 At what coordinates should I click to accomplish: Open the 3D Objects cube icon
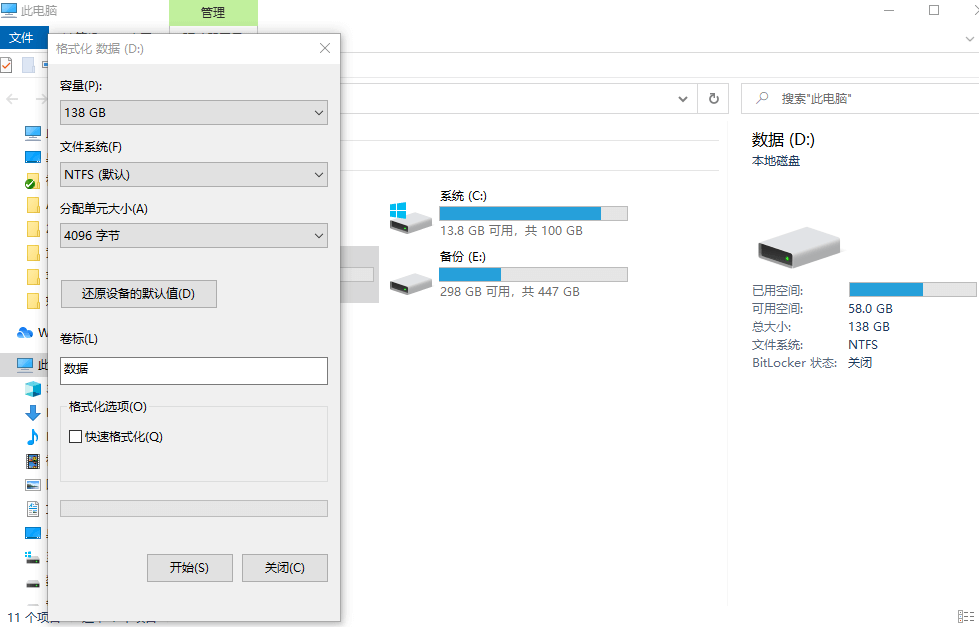coord(32,389)
